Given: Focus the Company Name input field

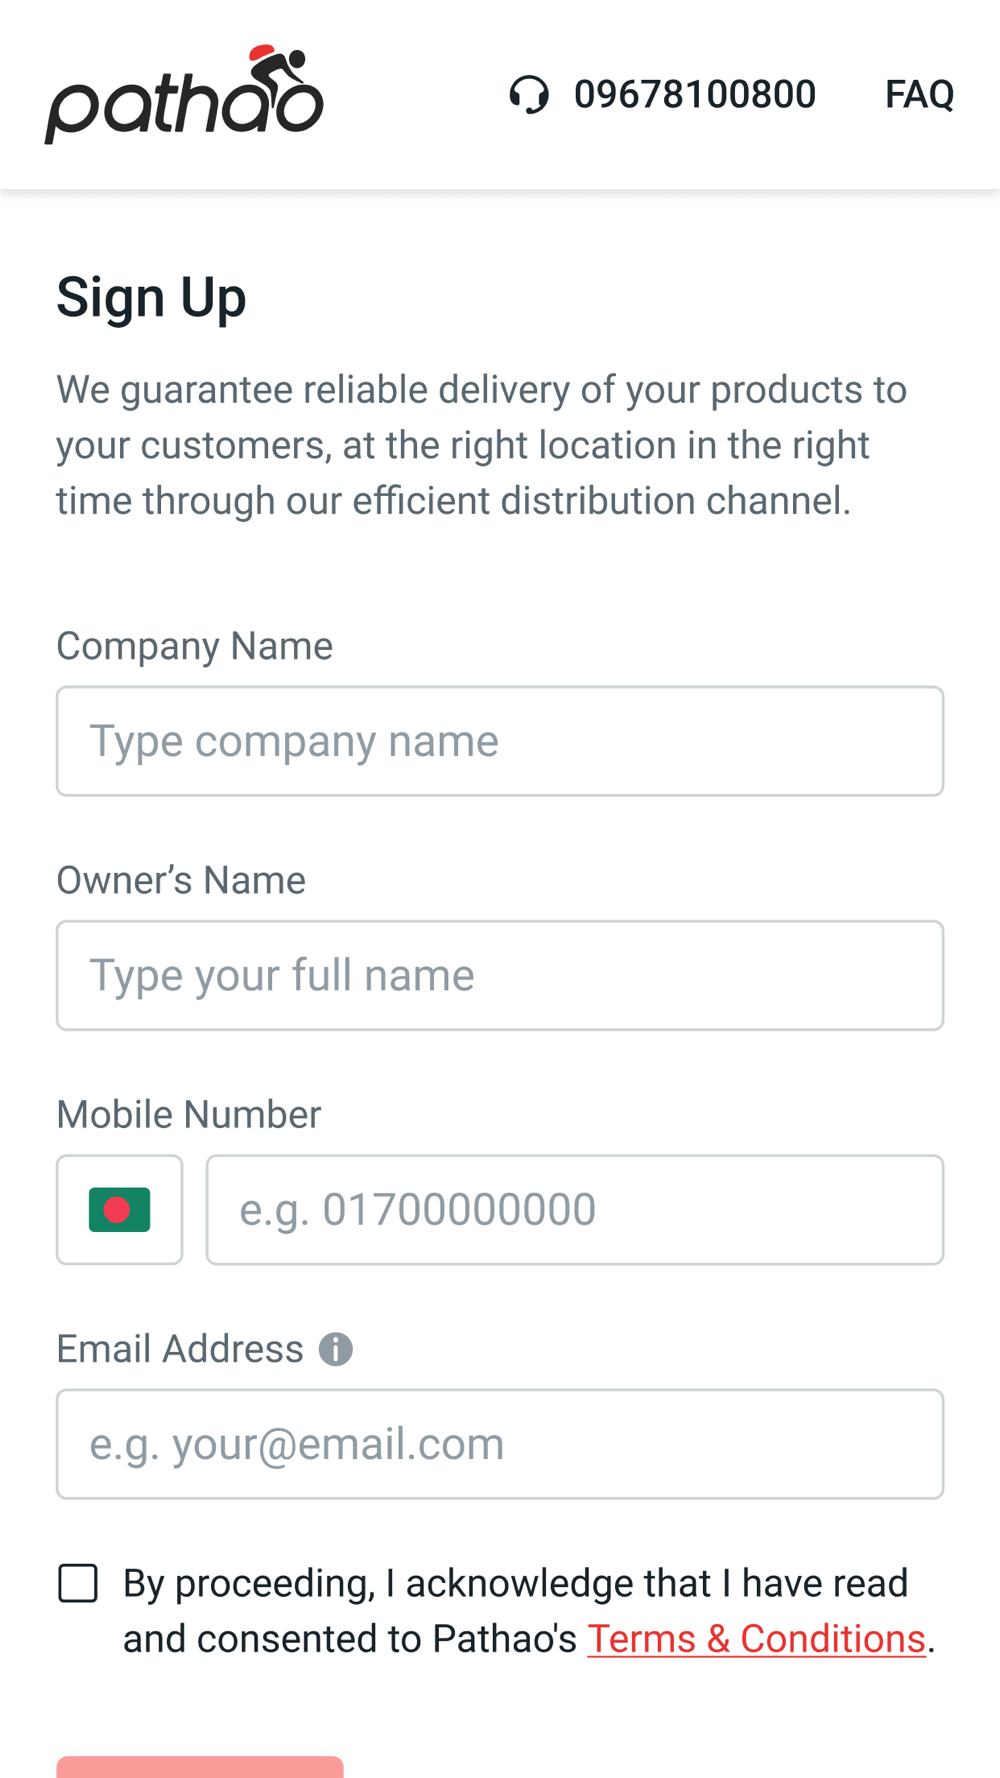Looking at the screenshot, I should 500,741.
